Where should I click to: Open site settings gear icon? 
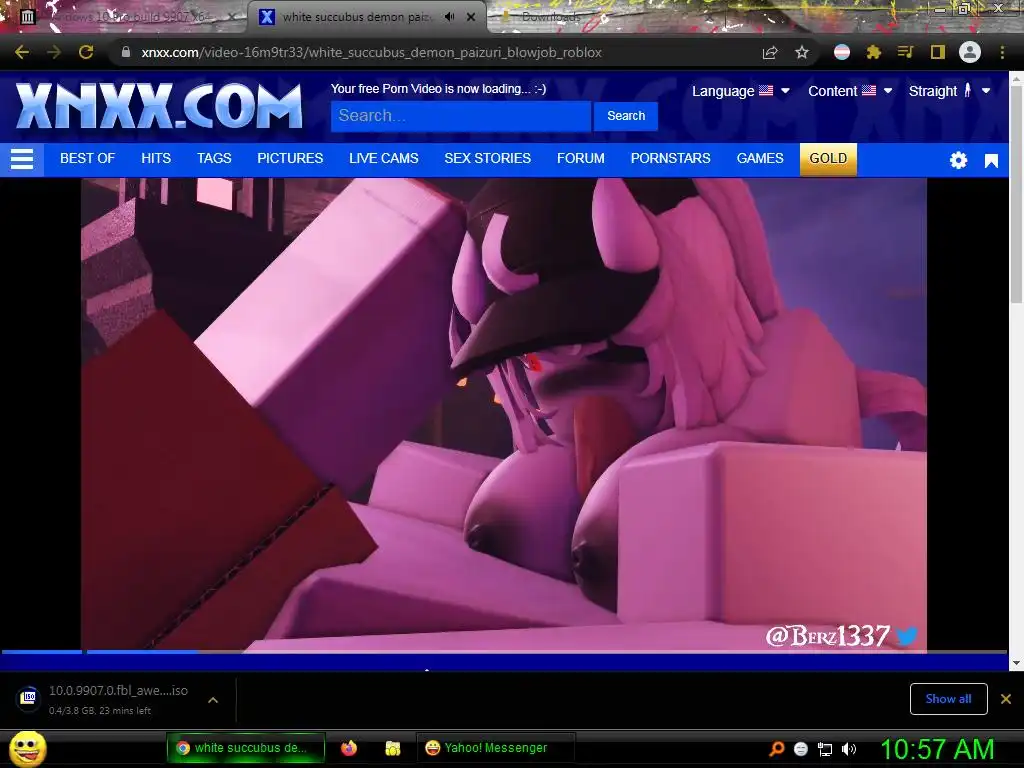point(958,160)
